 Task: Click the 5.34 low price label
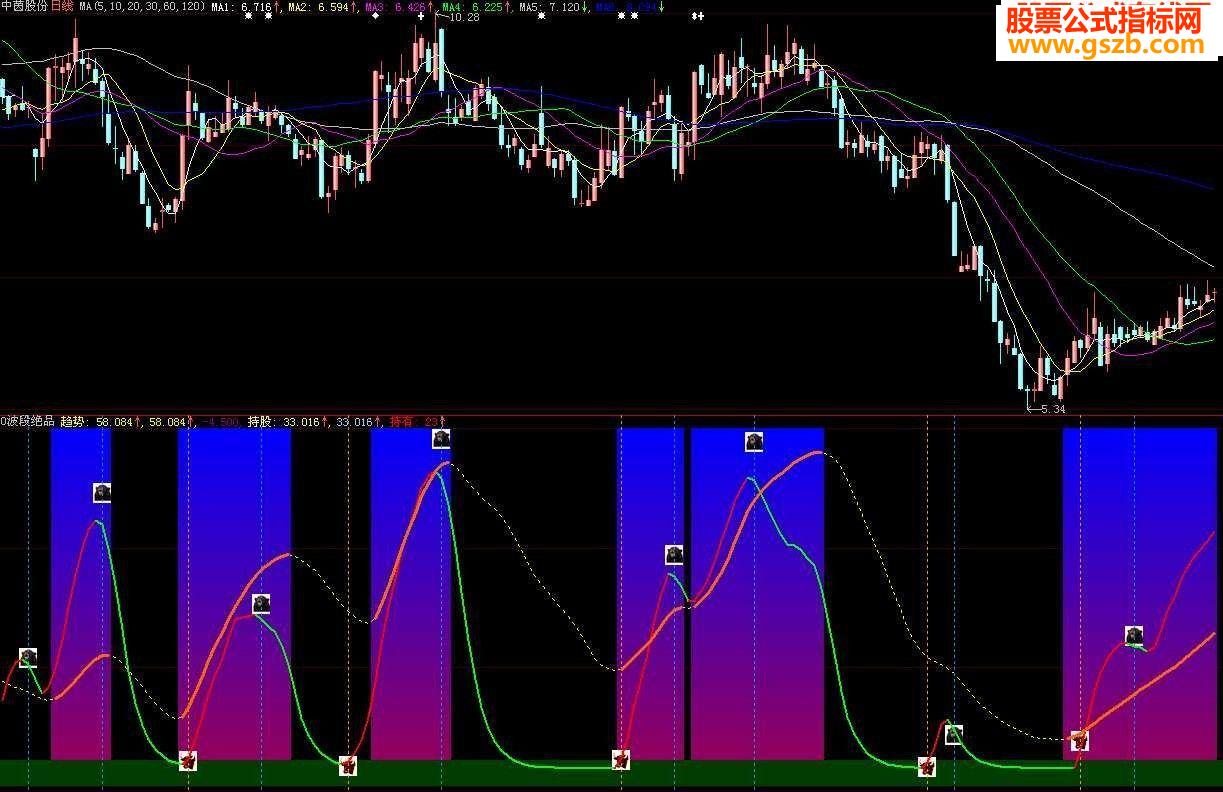coord(1052,409)
